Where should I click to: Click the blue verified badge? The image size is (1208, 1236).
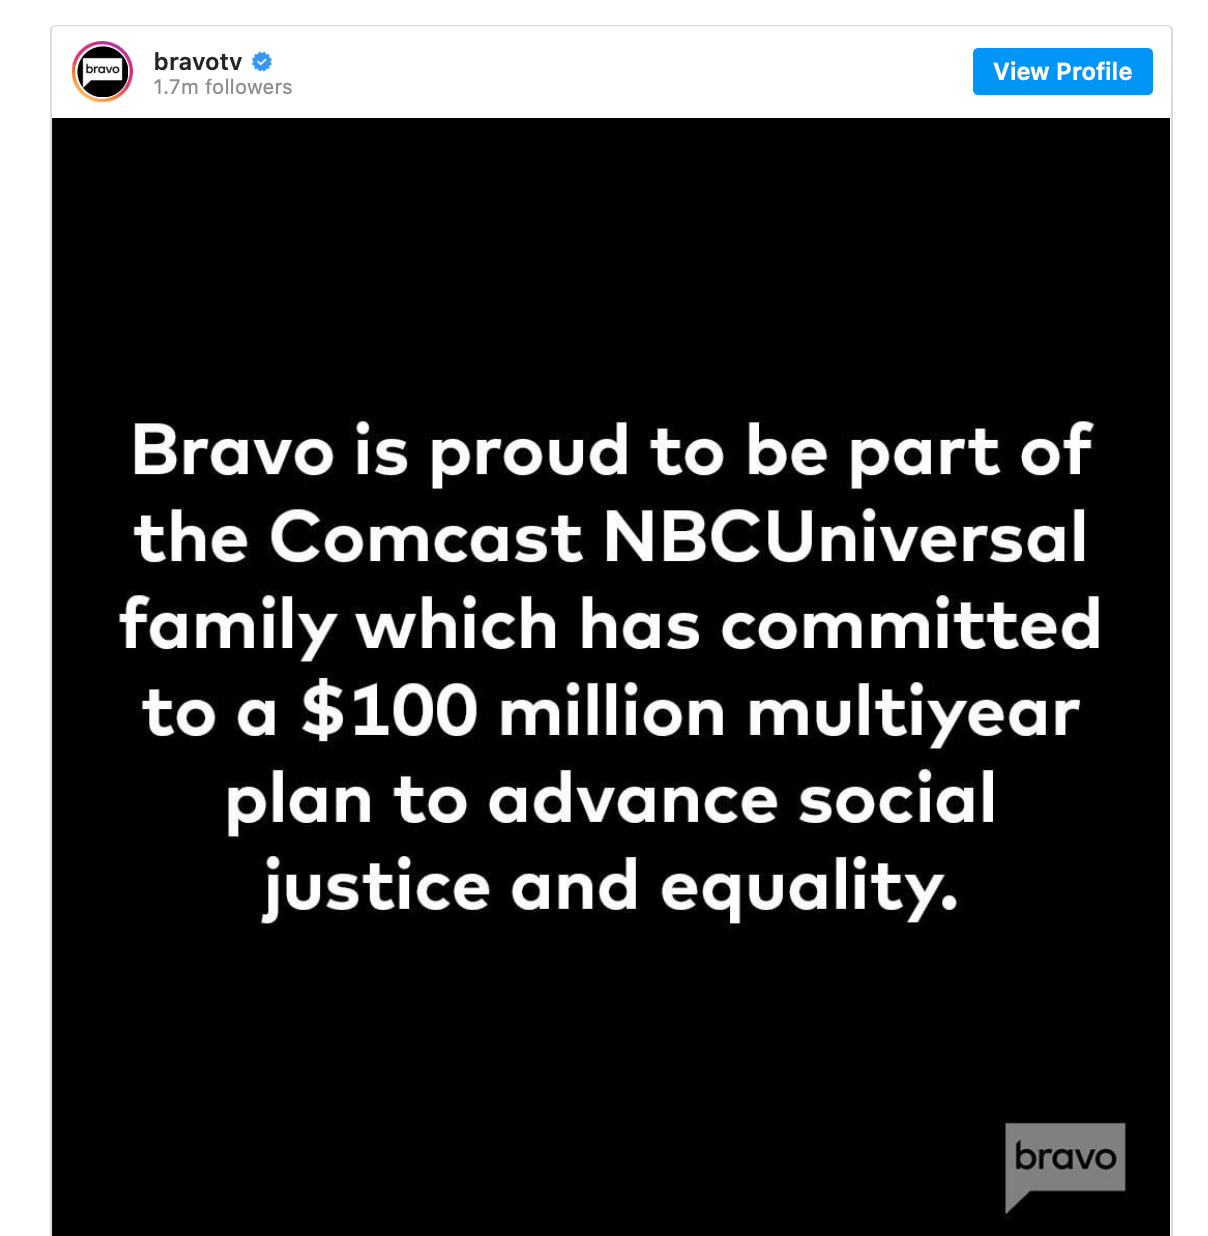(262, 62)
